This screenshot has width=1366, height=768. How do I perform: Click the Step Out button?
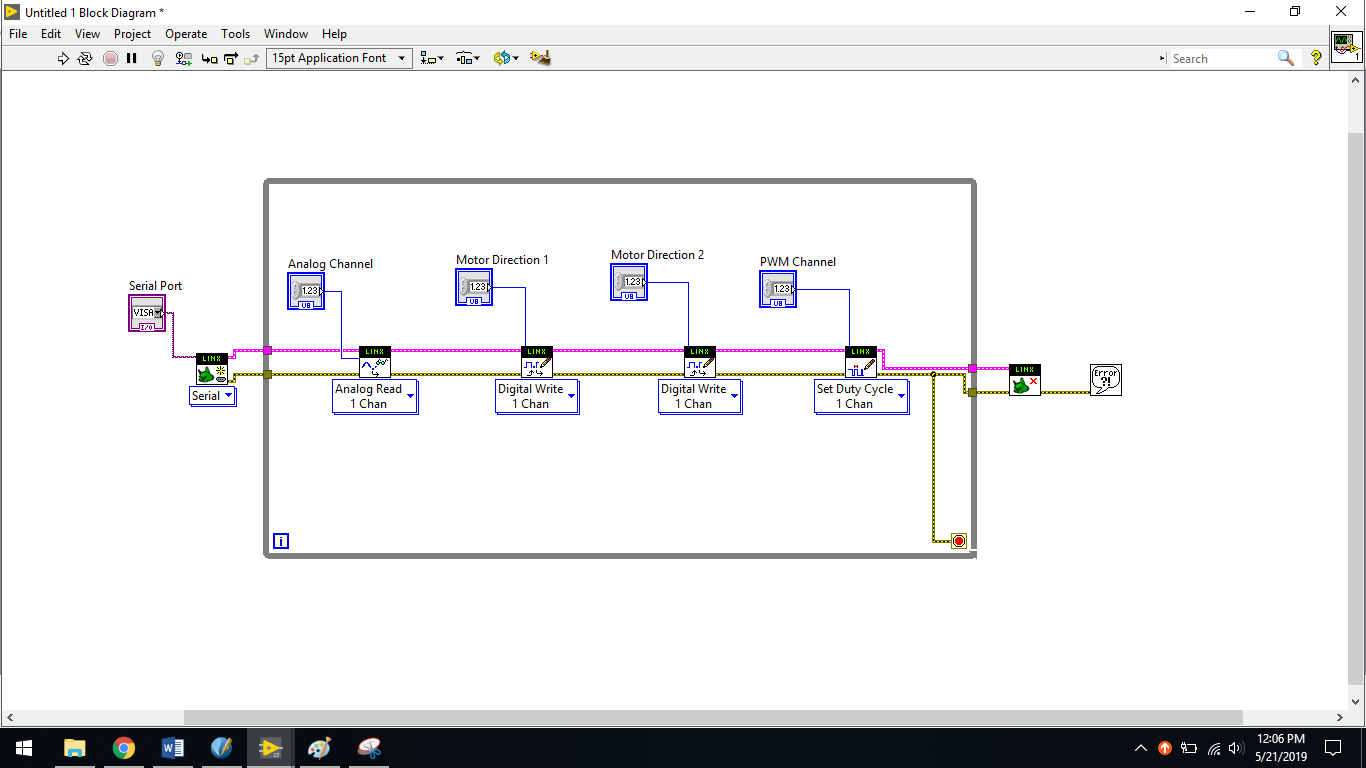251,58
